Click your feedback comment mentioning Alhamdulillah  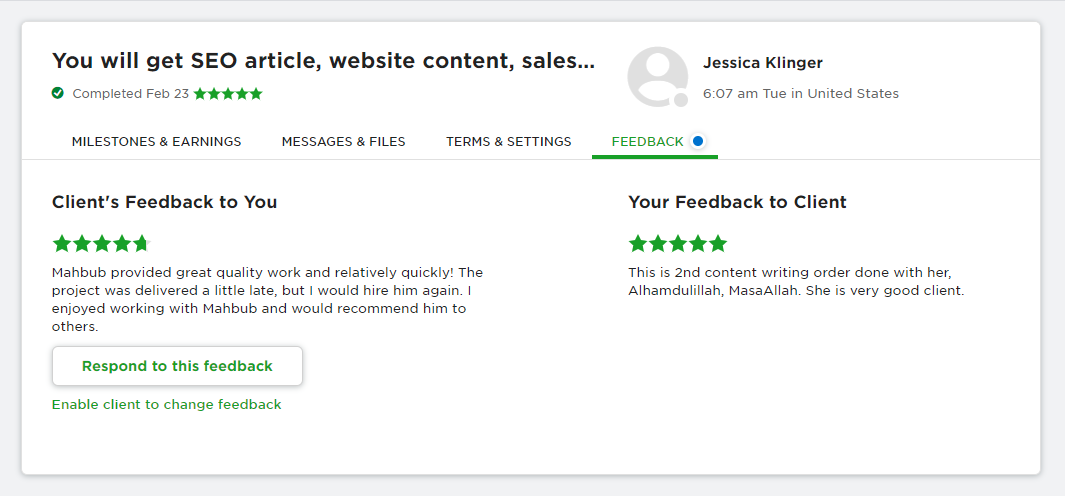click(795, 281)
